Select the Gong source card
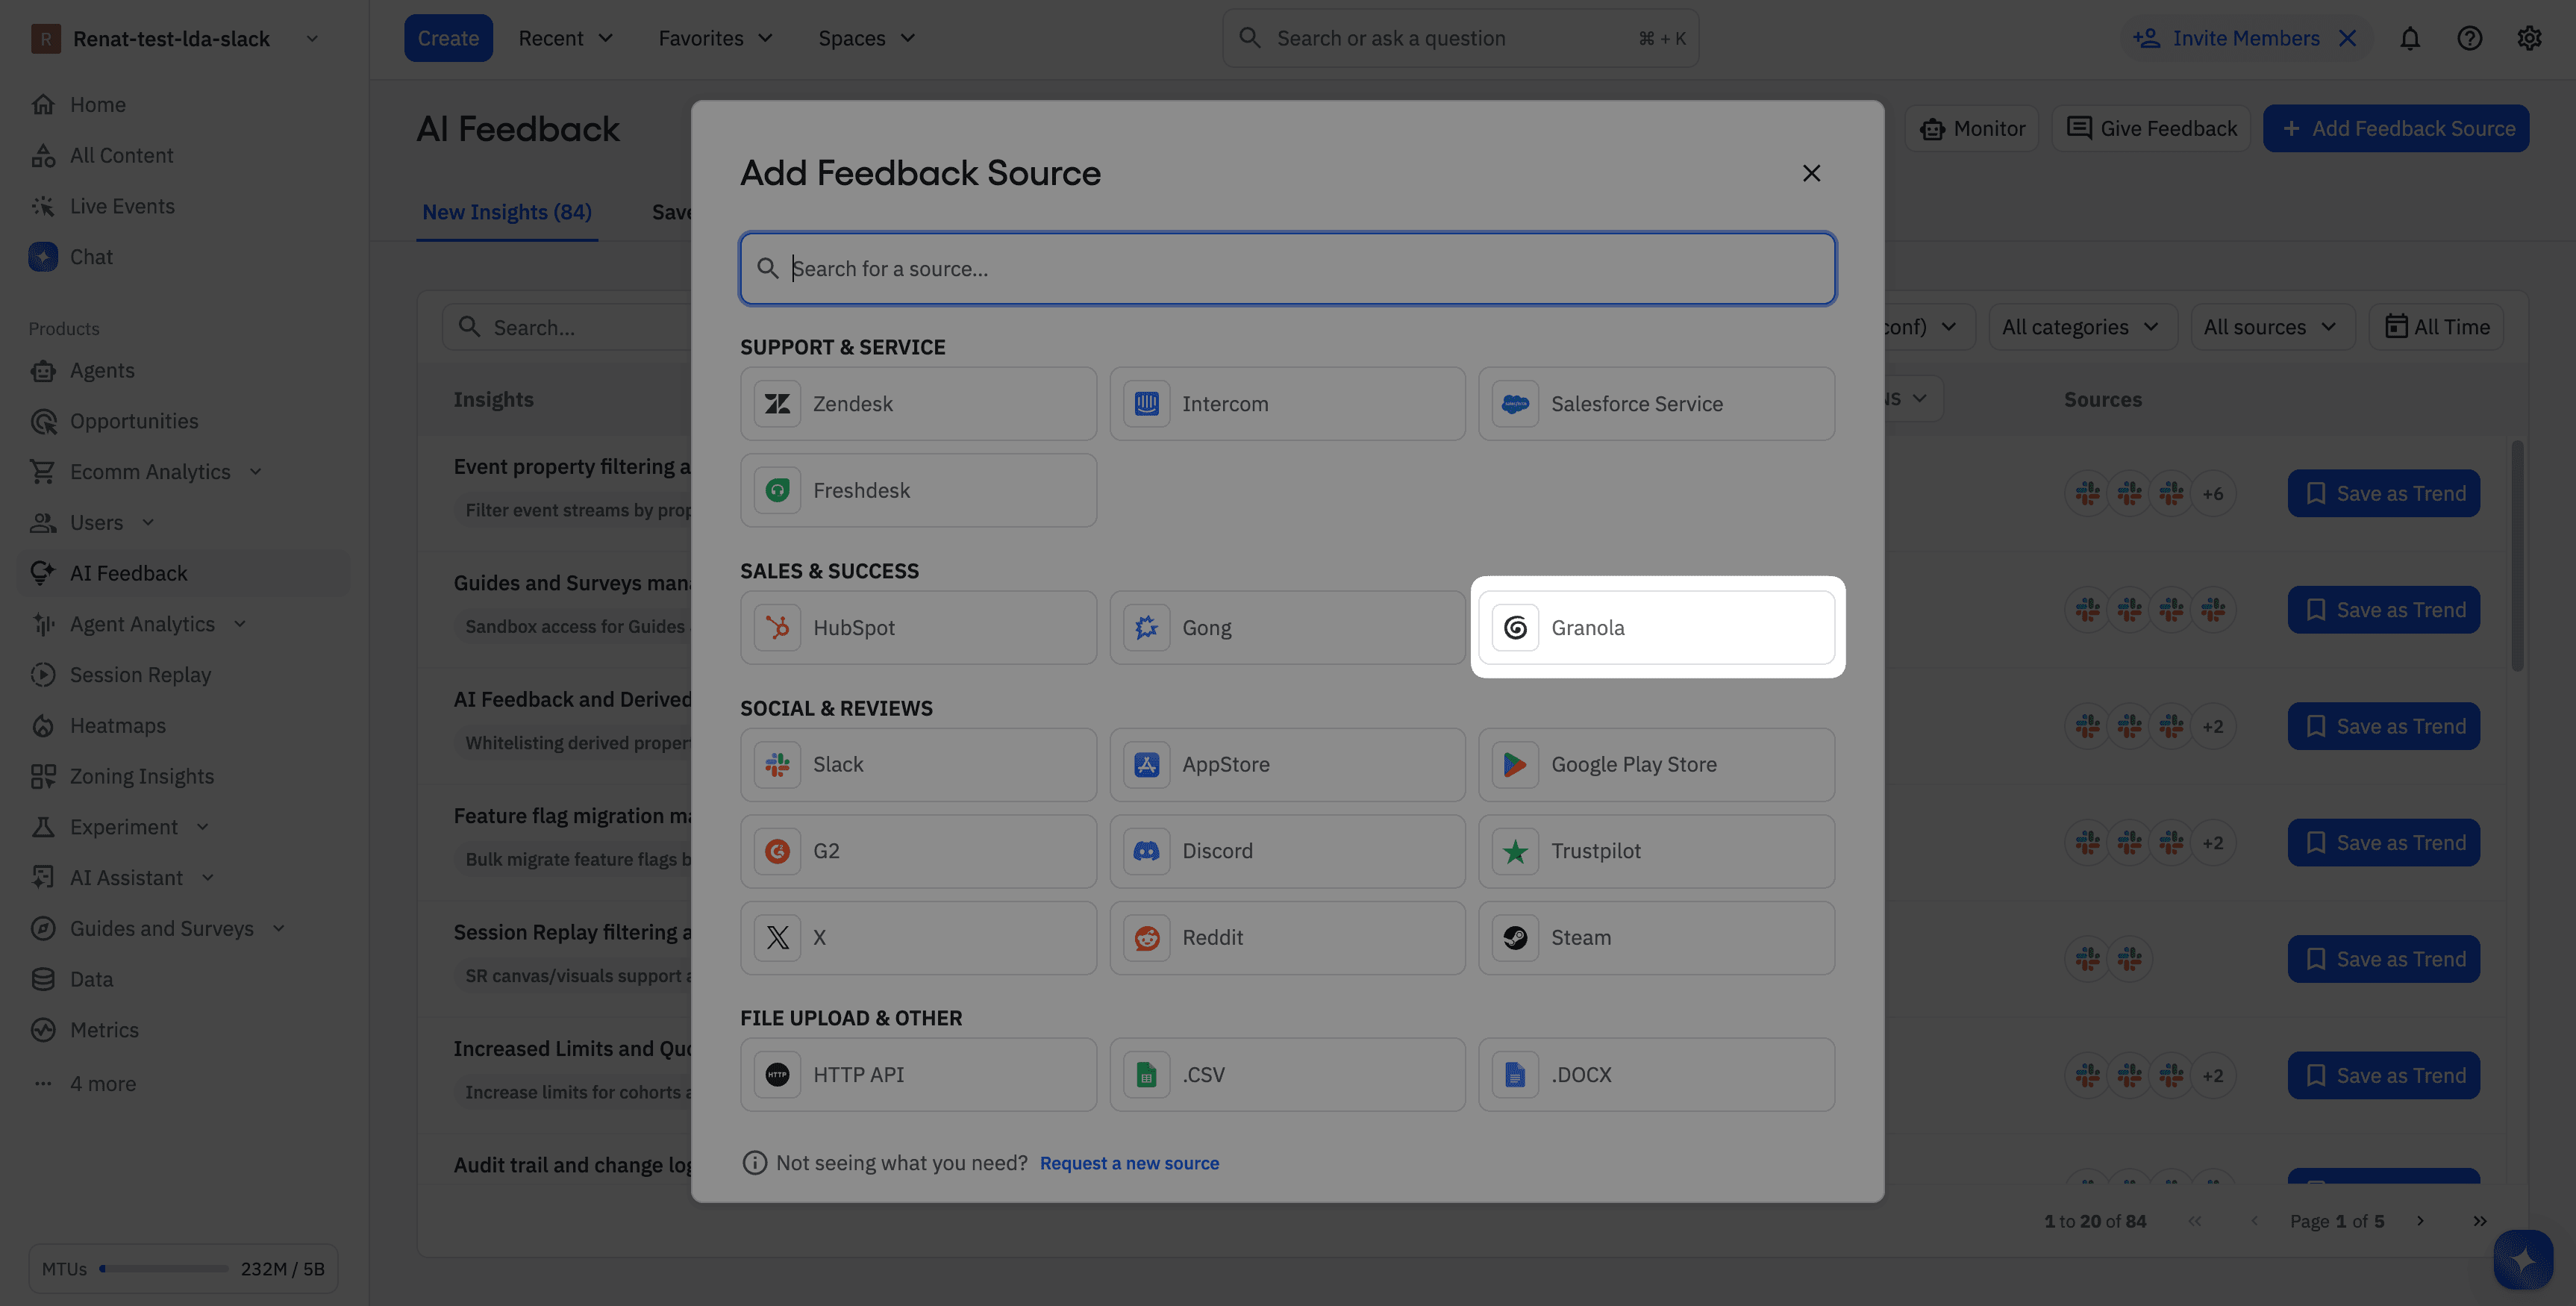This screenshot has width=2576, height=1306. [1287, 628]
